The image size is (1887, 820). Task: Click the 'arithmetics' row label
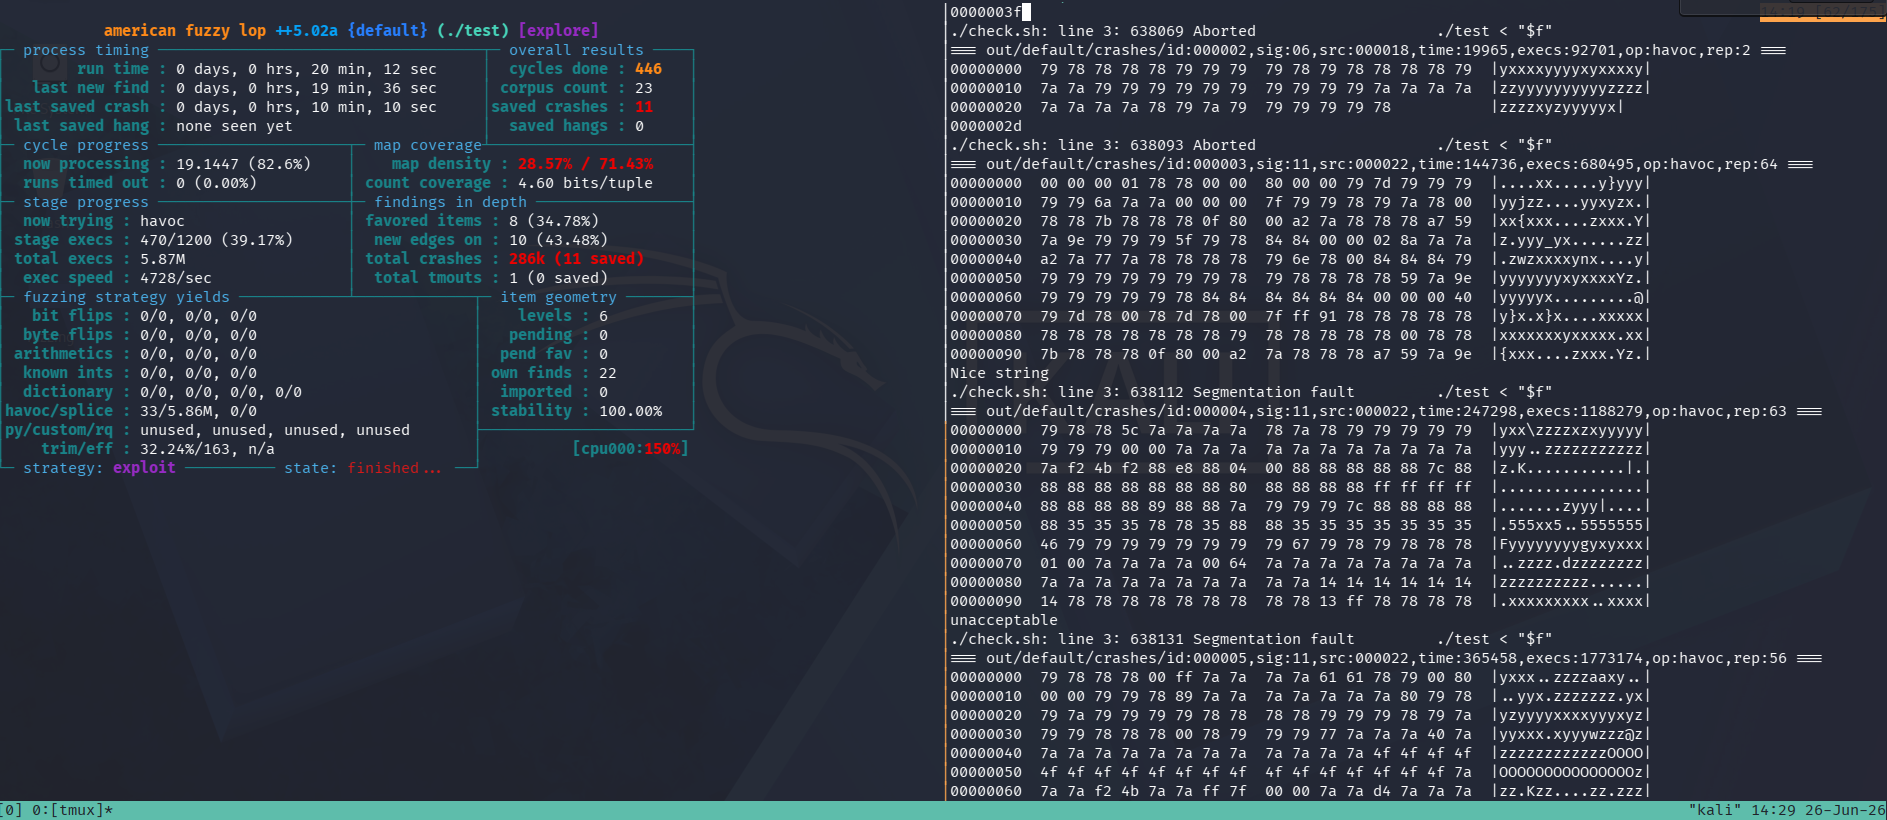point(63,354)
